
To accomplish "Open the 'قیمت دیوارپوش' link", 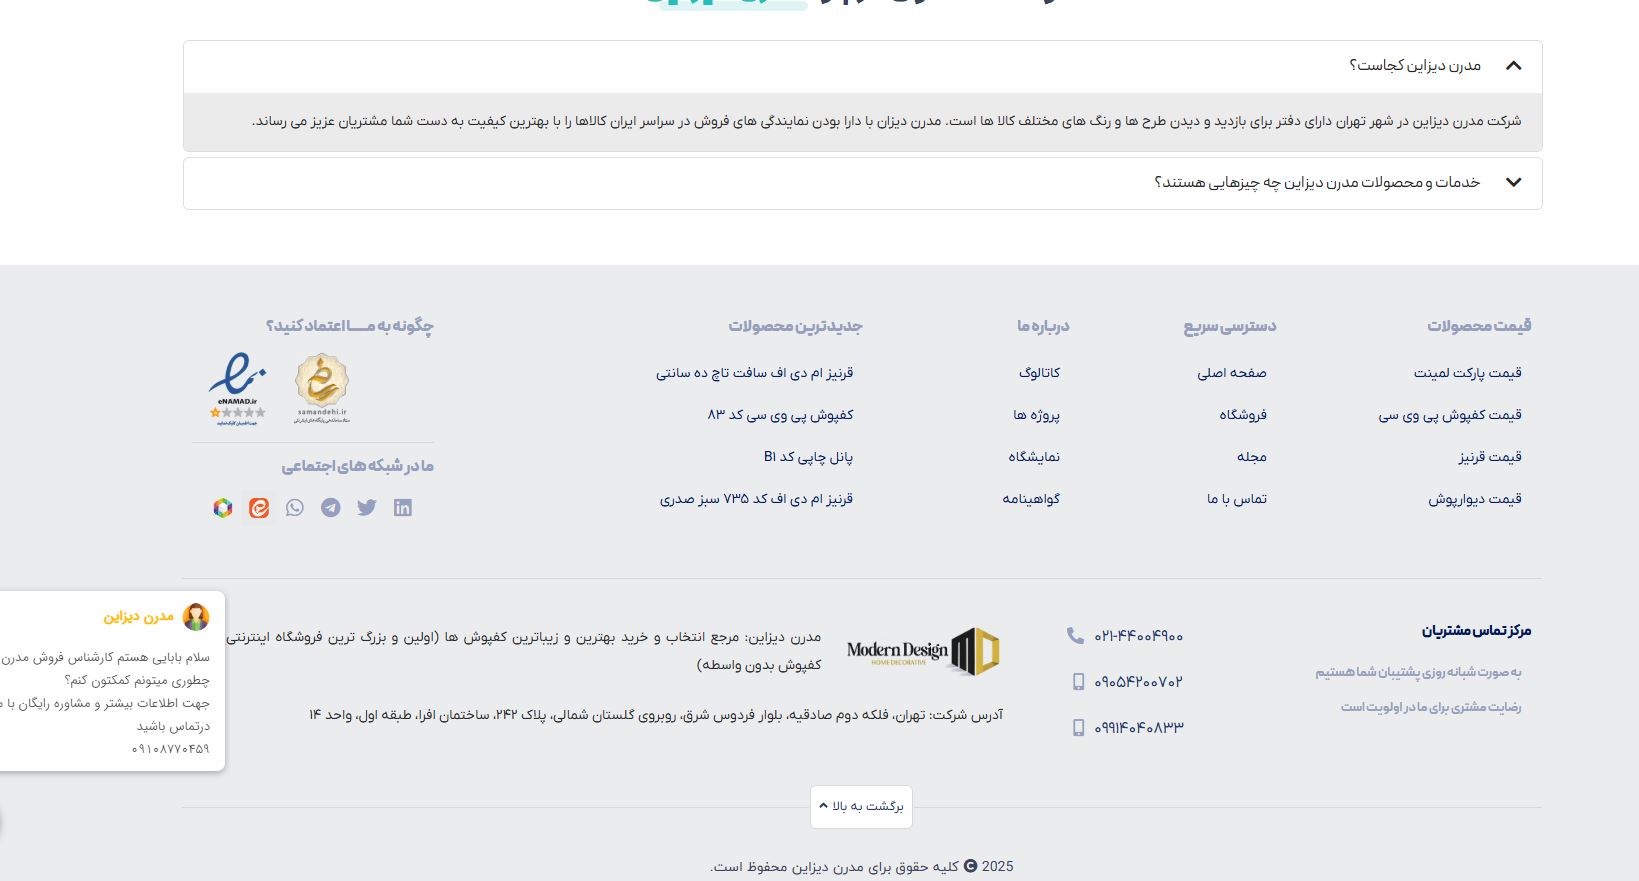I will coord(1475,499).
